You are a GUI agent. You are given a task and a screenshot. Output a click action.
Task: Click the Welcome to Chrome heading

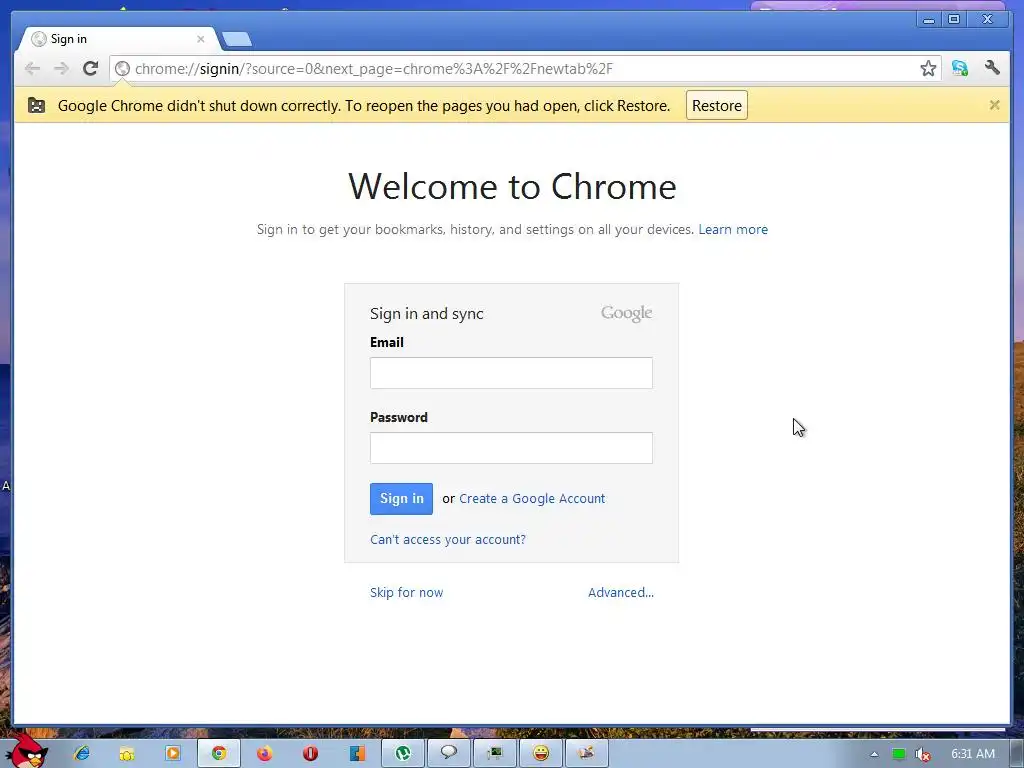click(x=512, y=187)
